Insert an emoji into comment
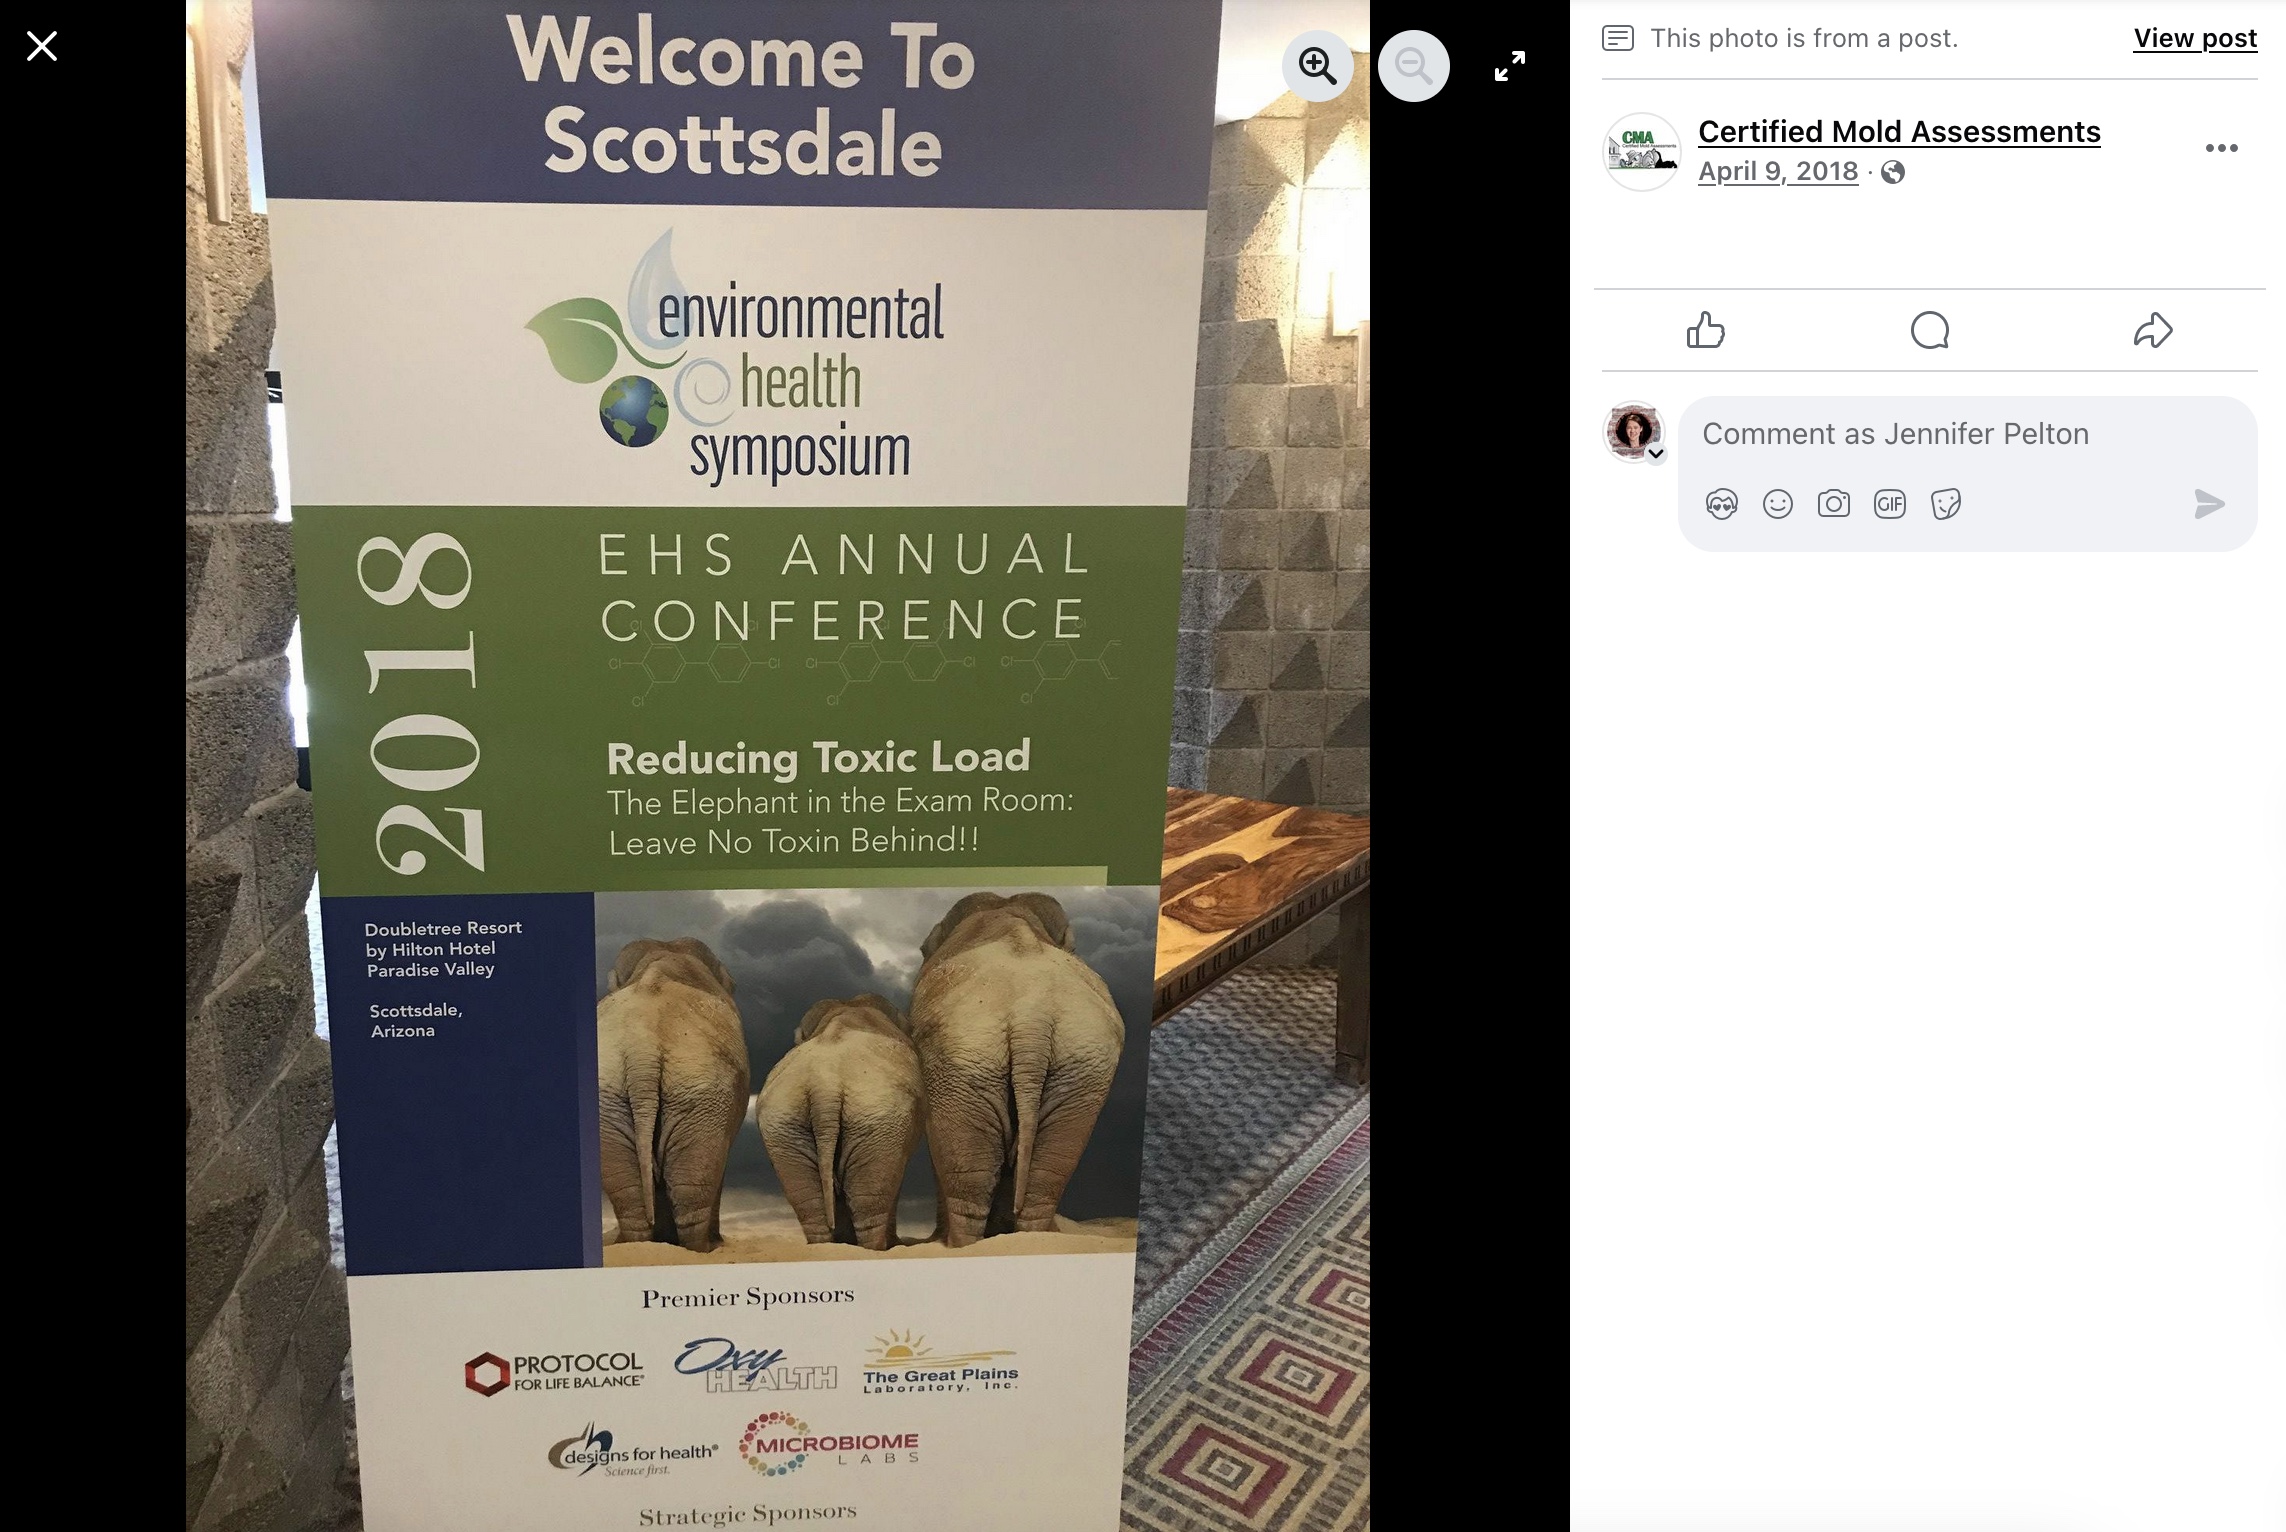The image size is (2286, 1532). pyautogui.click(x=1777, y=504)
